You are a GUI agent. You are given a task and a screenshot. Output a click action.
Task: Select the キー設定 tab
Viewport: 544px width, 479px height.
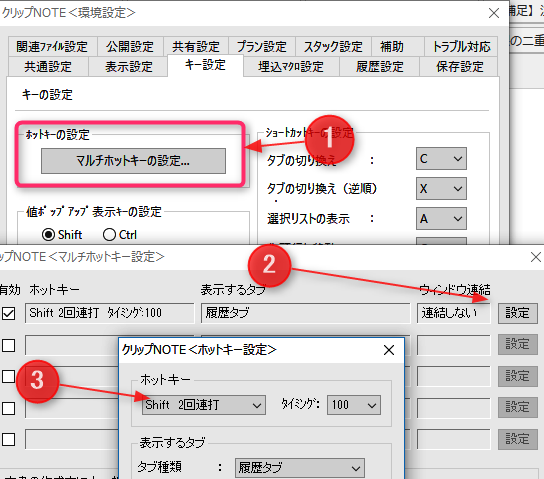pyautogui.click(x=205, y=65)
